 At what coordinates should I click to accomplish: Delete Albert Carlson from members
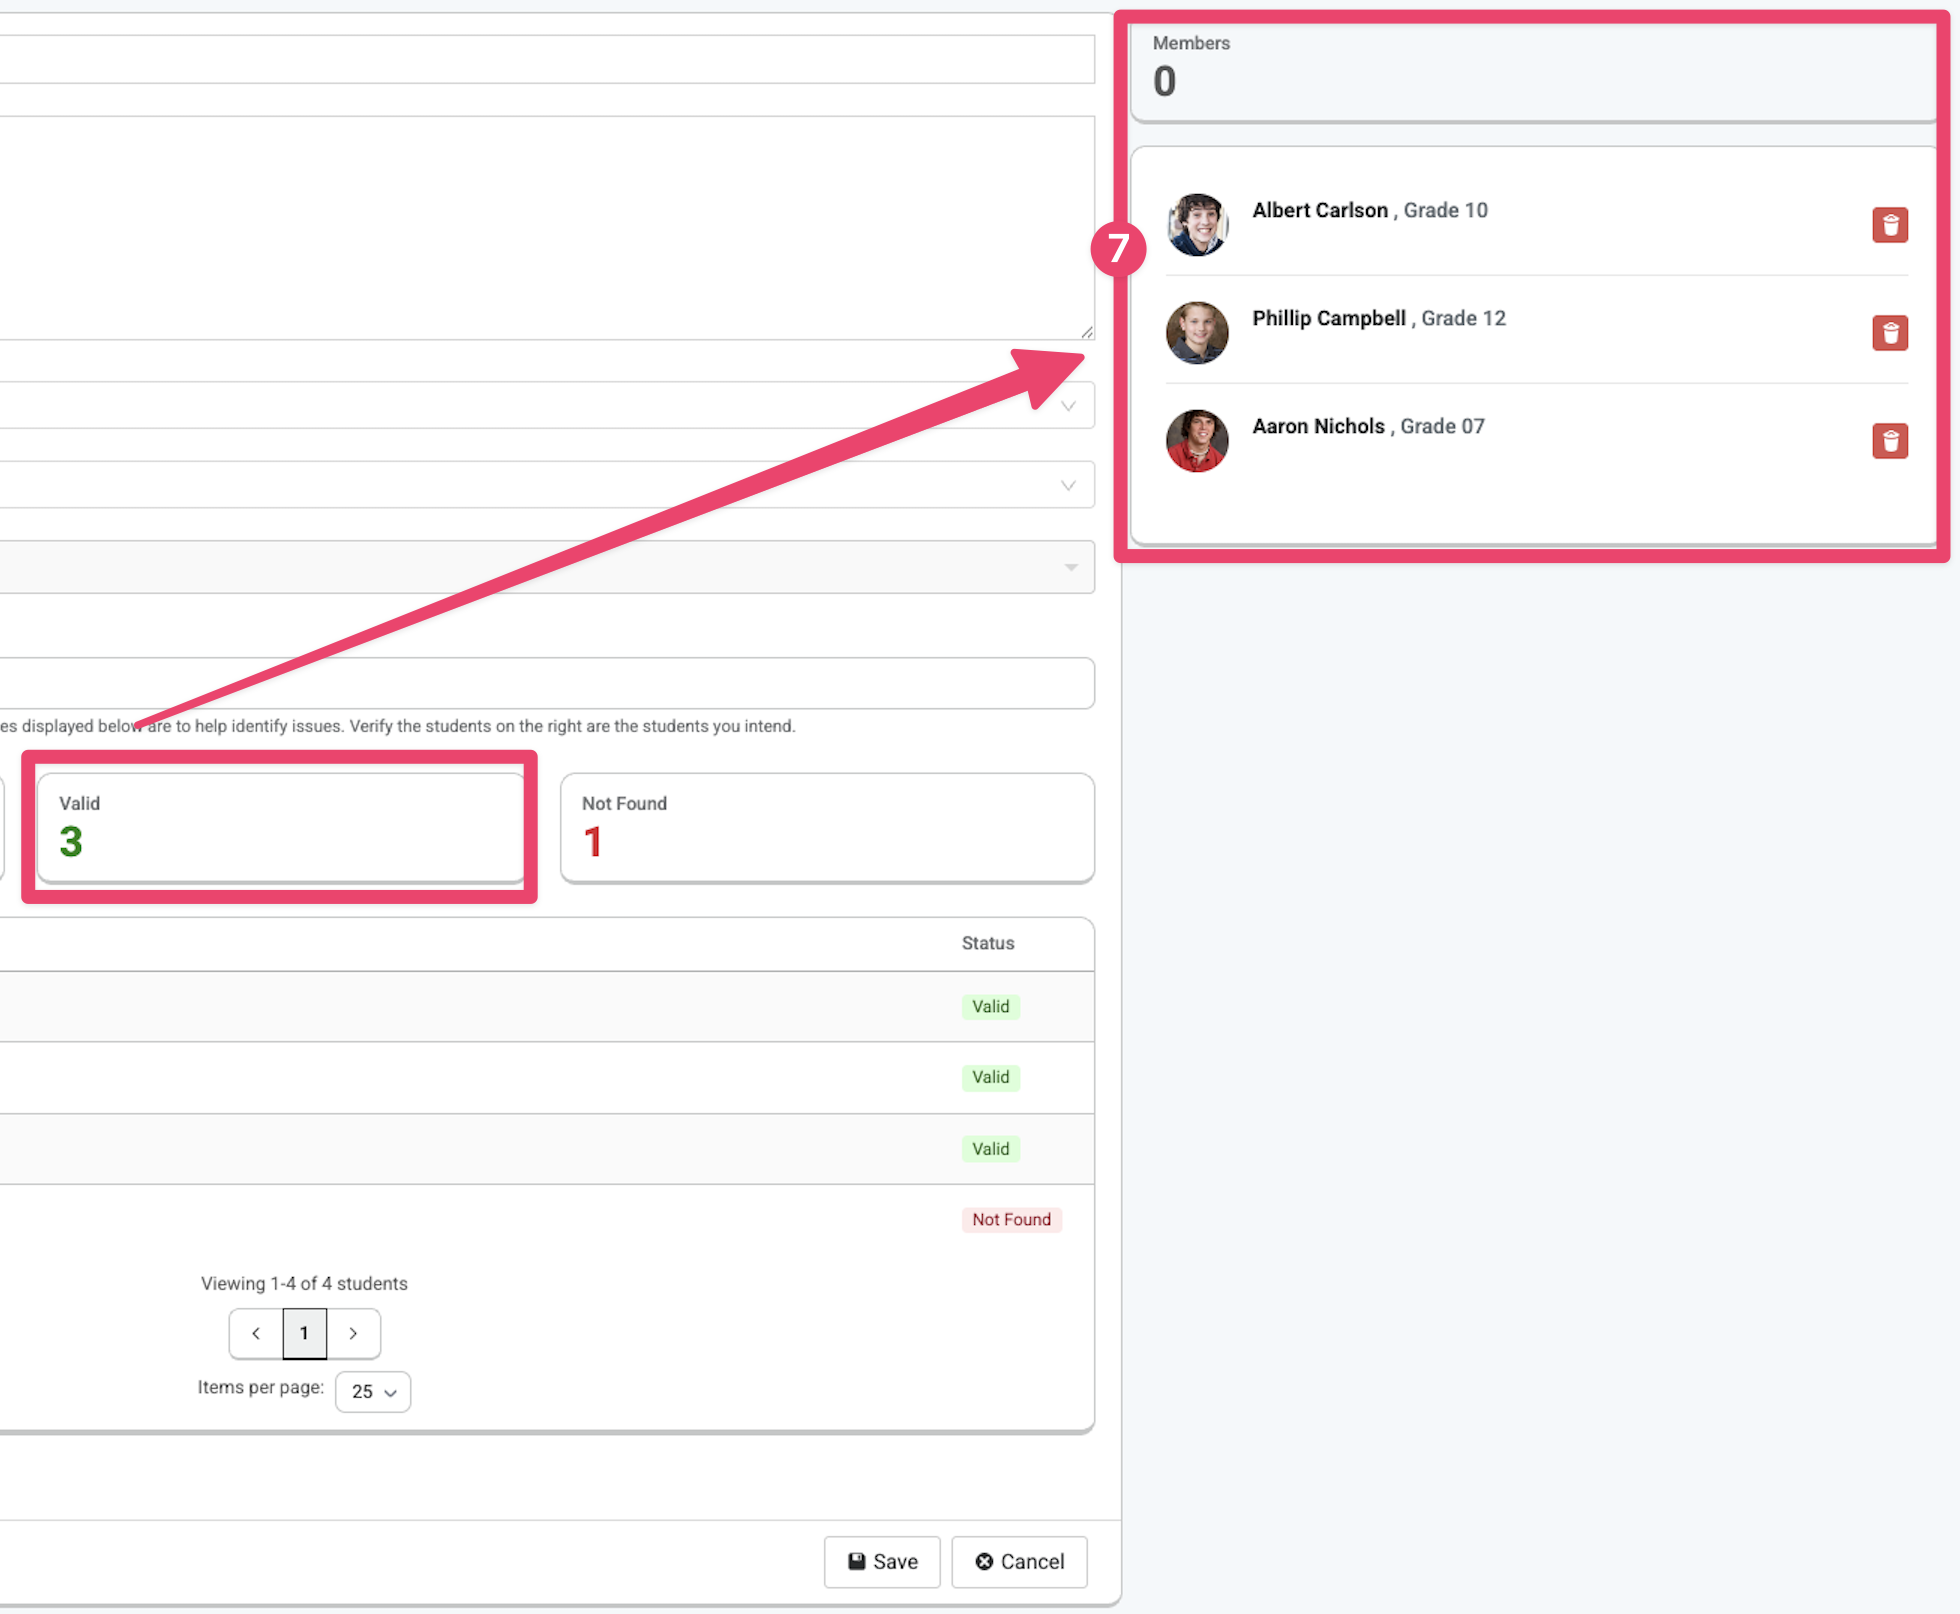click(x=1889, y=225)
